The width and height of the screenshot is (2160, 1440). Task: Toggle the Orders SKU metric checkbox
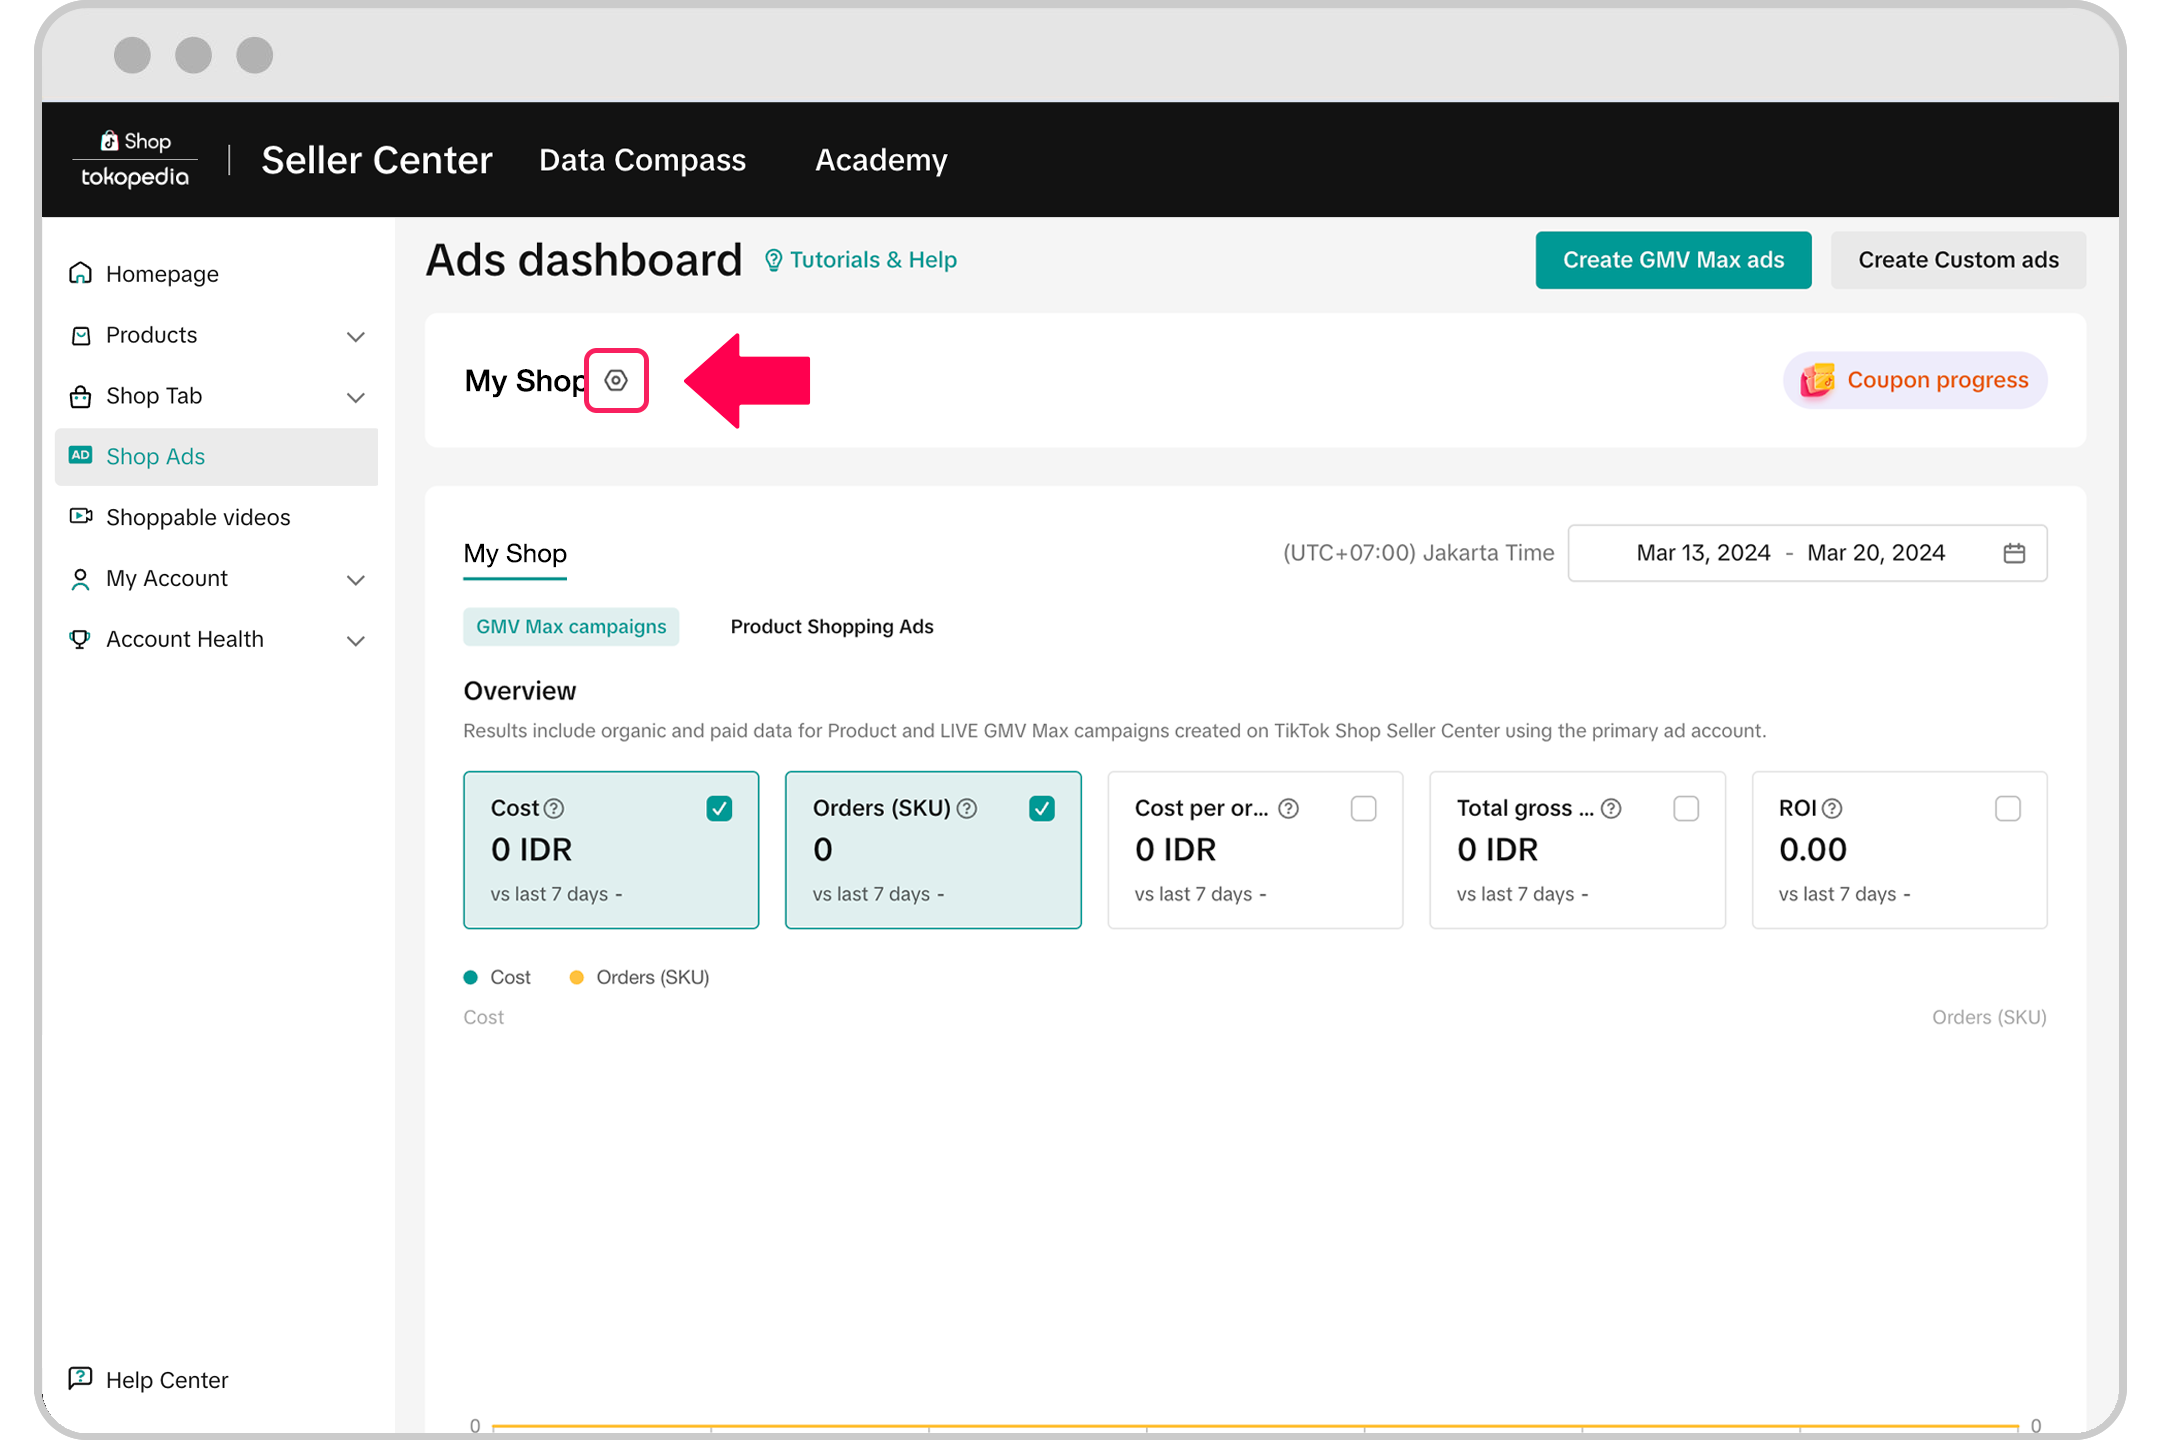pyautogui.click(x=1041, y=808)
